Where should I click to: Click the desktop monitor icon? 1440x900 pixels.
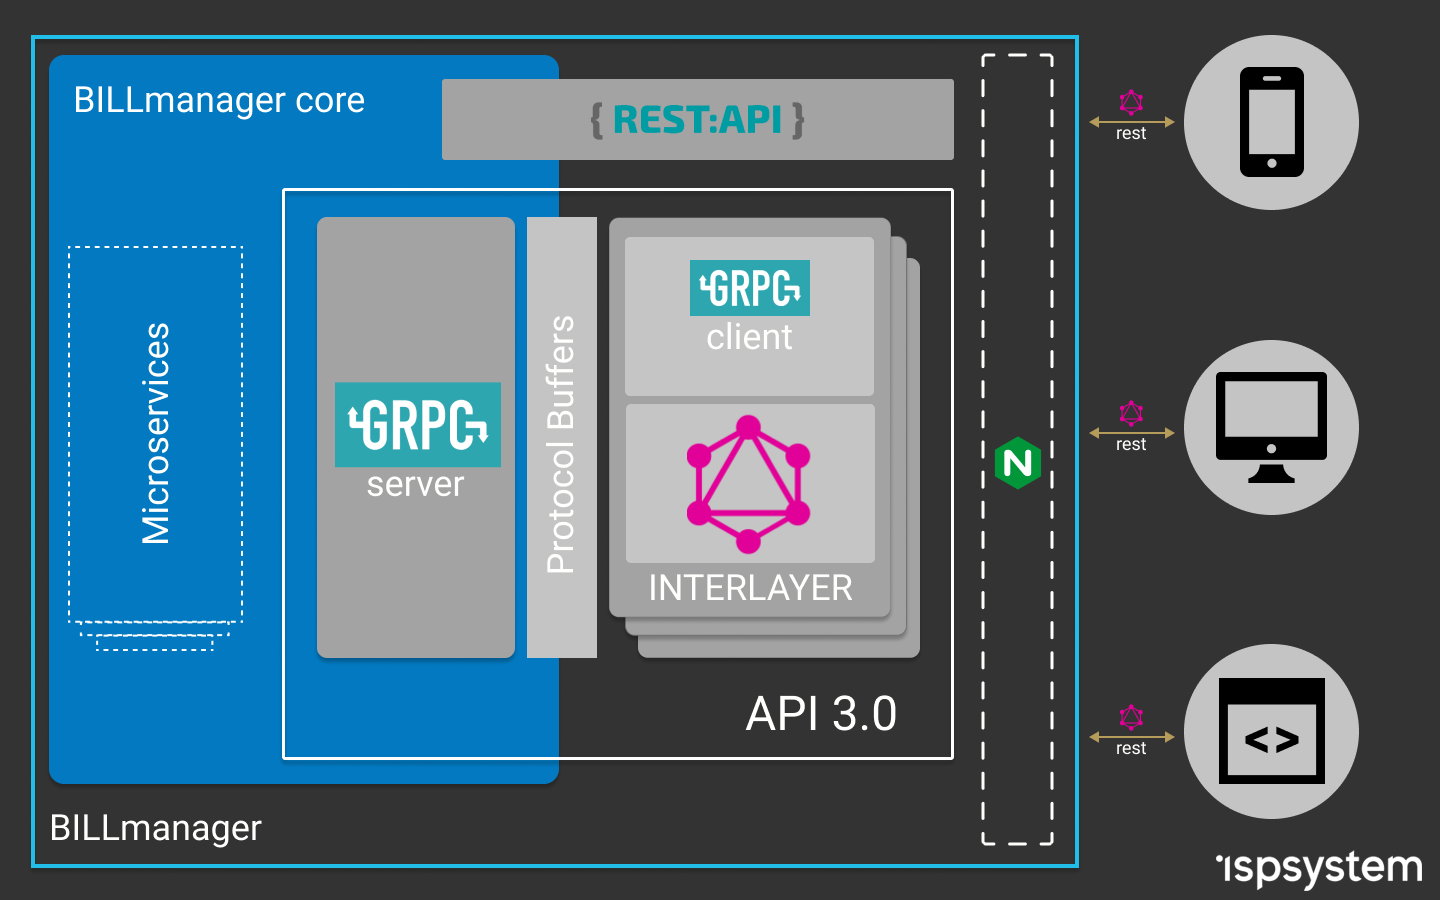[1271, 427]
